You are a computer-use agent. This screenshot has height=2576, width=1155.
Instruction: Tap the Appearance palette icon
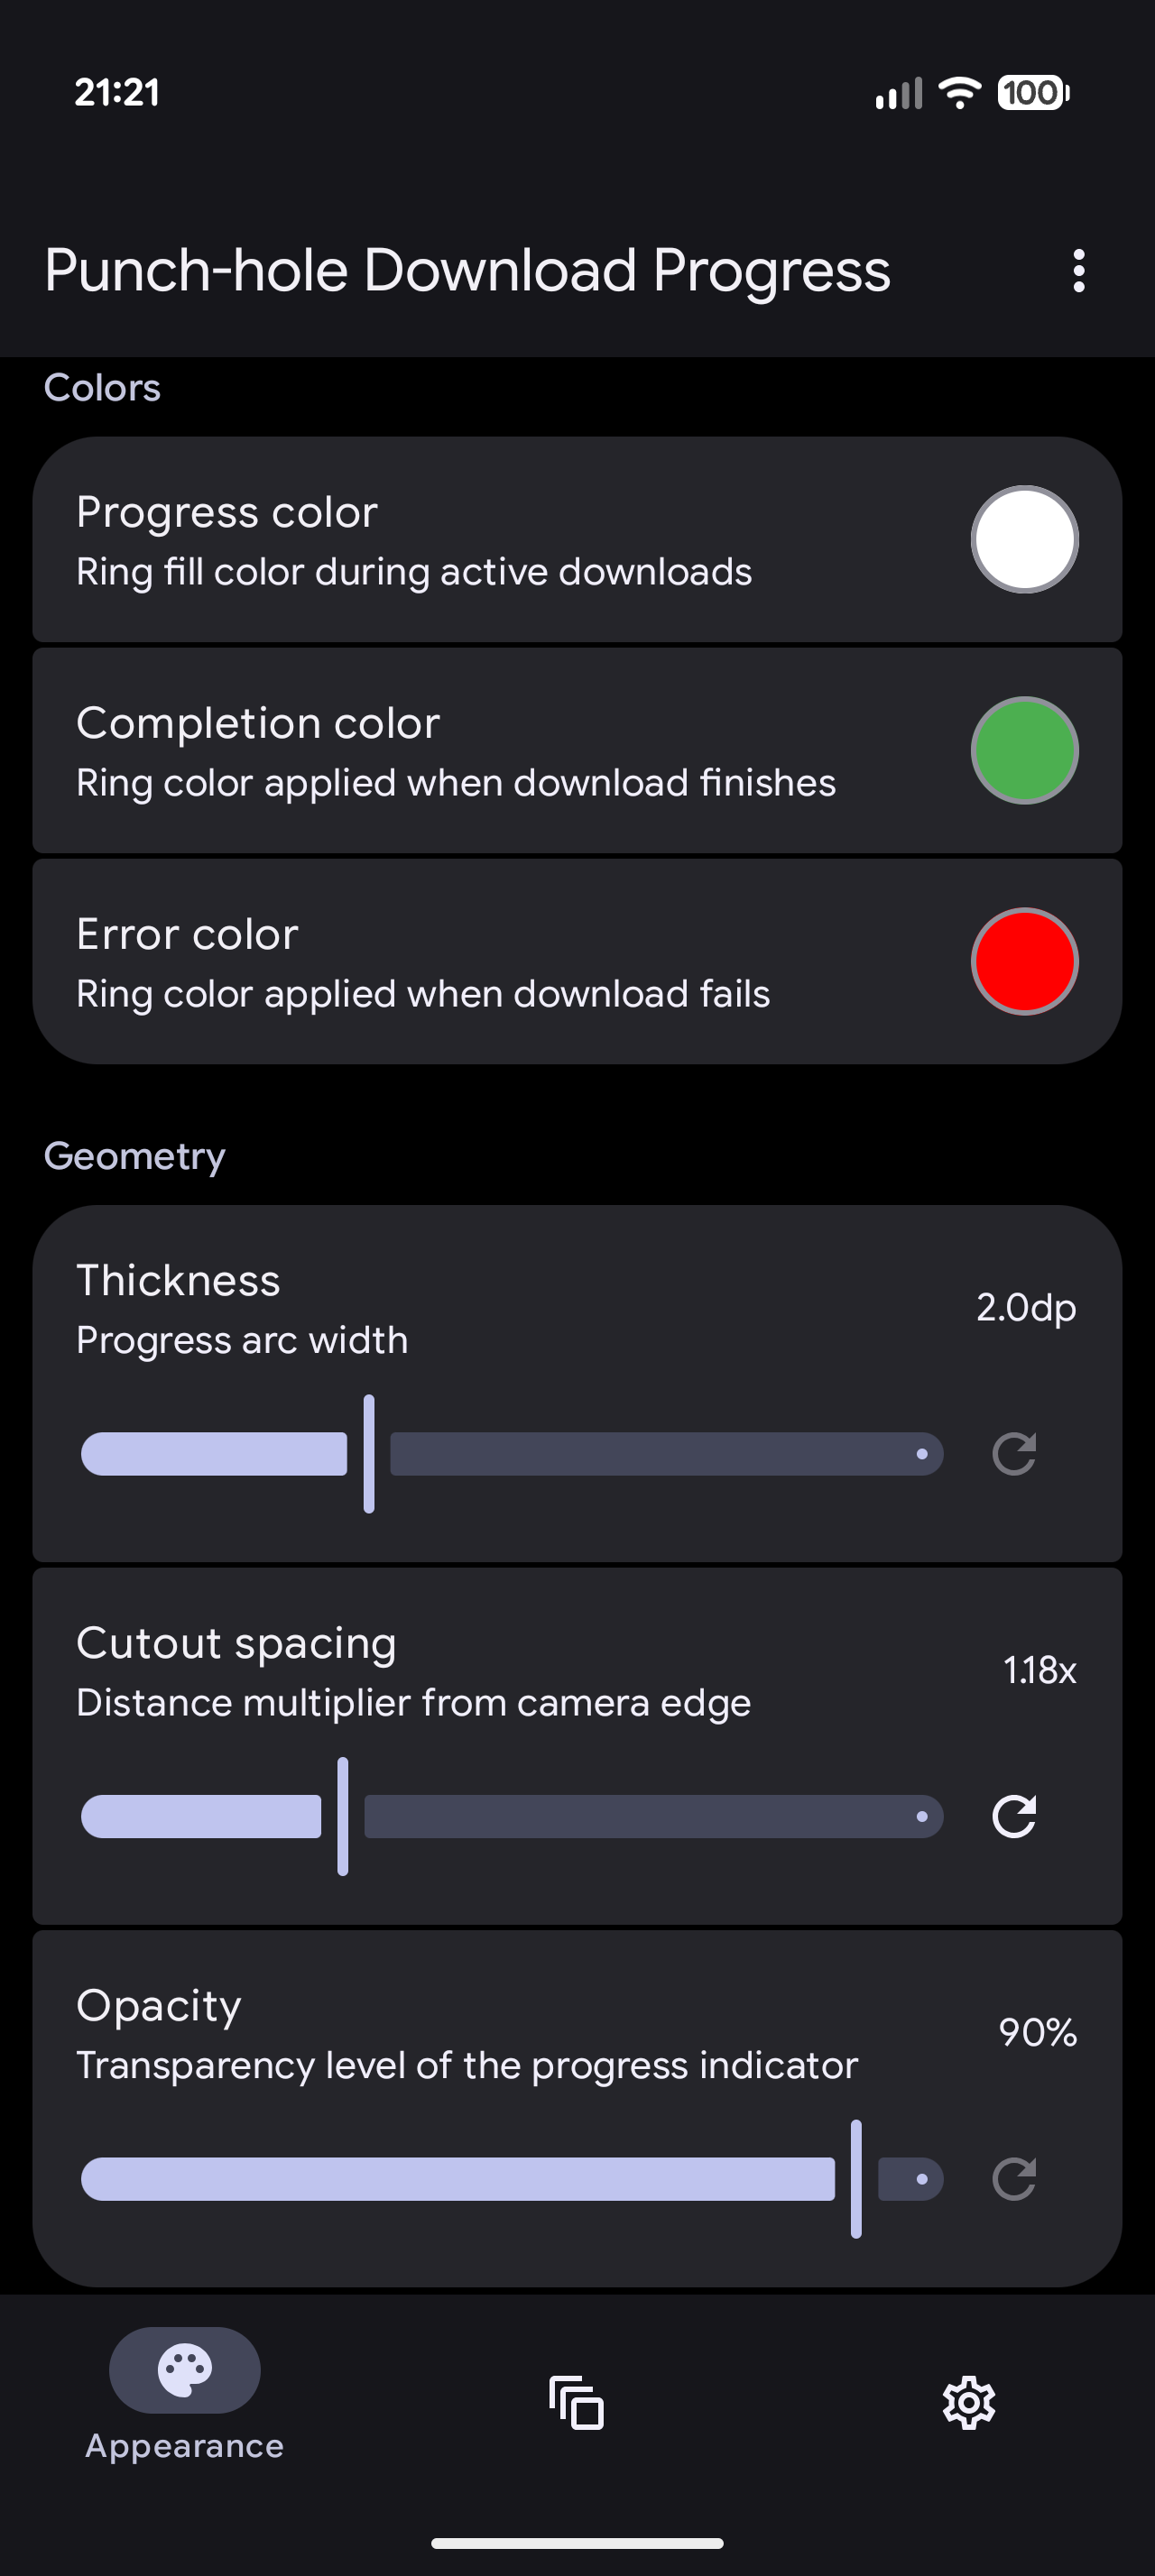pos(185,2369)
